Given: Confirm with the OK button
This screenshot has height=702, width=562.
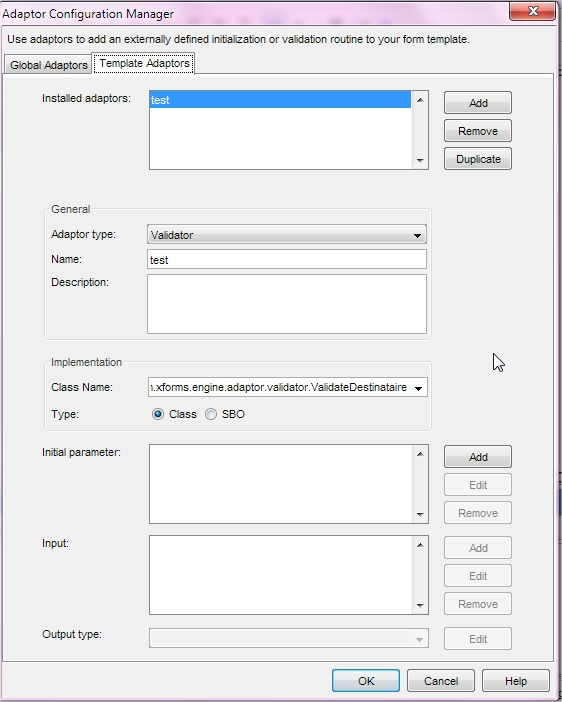Looking at the screenshot, I should [366, 681].
